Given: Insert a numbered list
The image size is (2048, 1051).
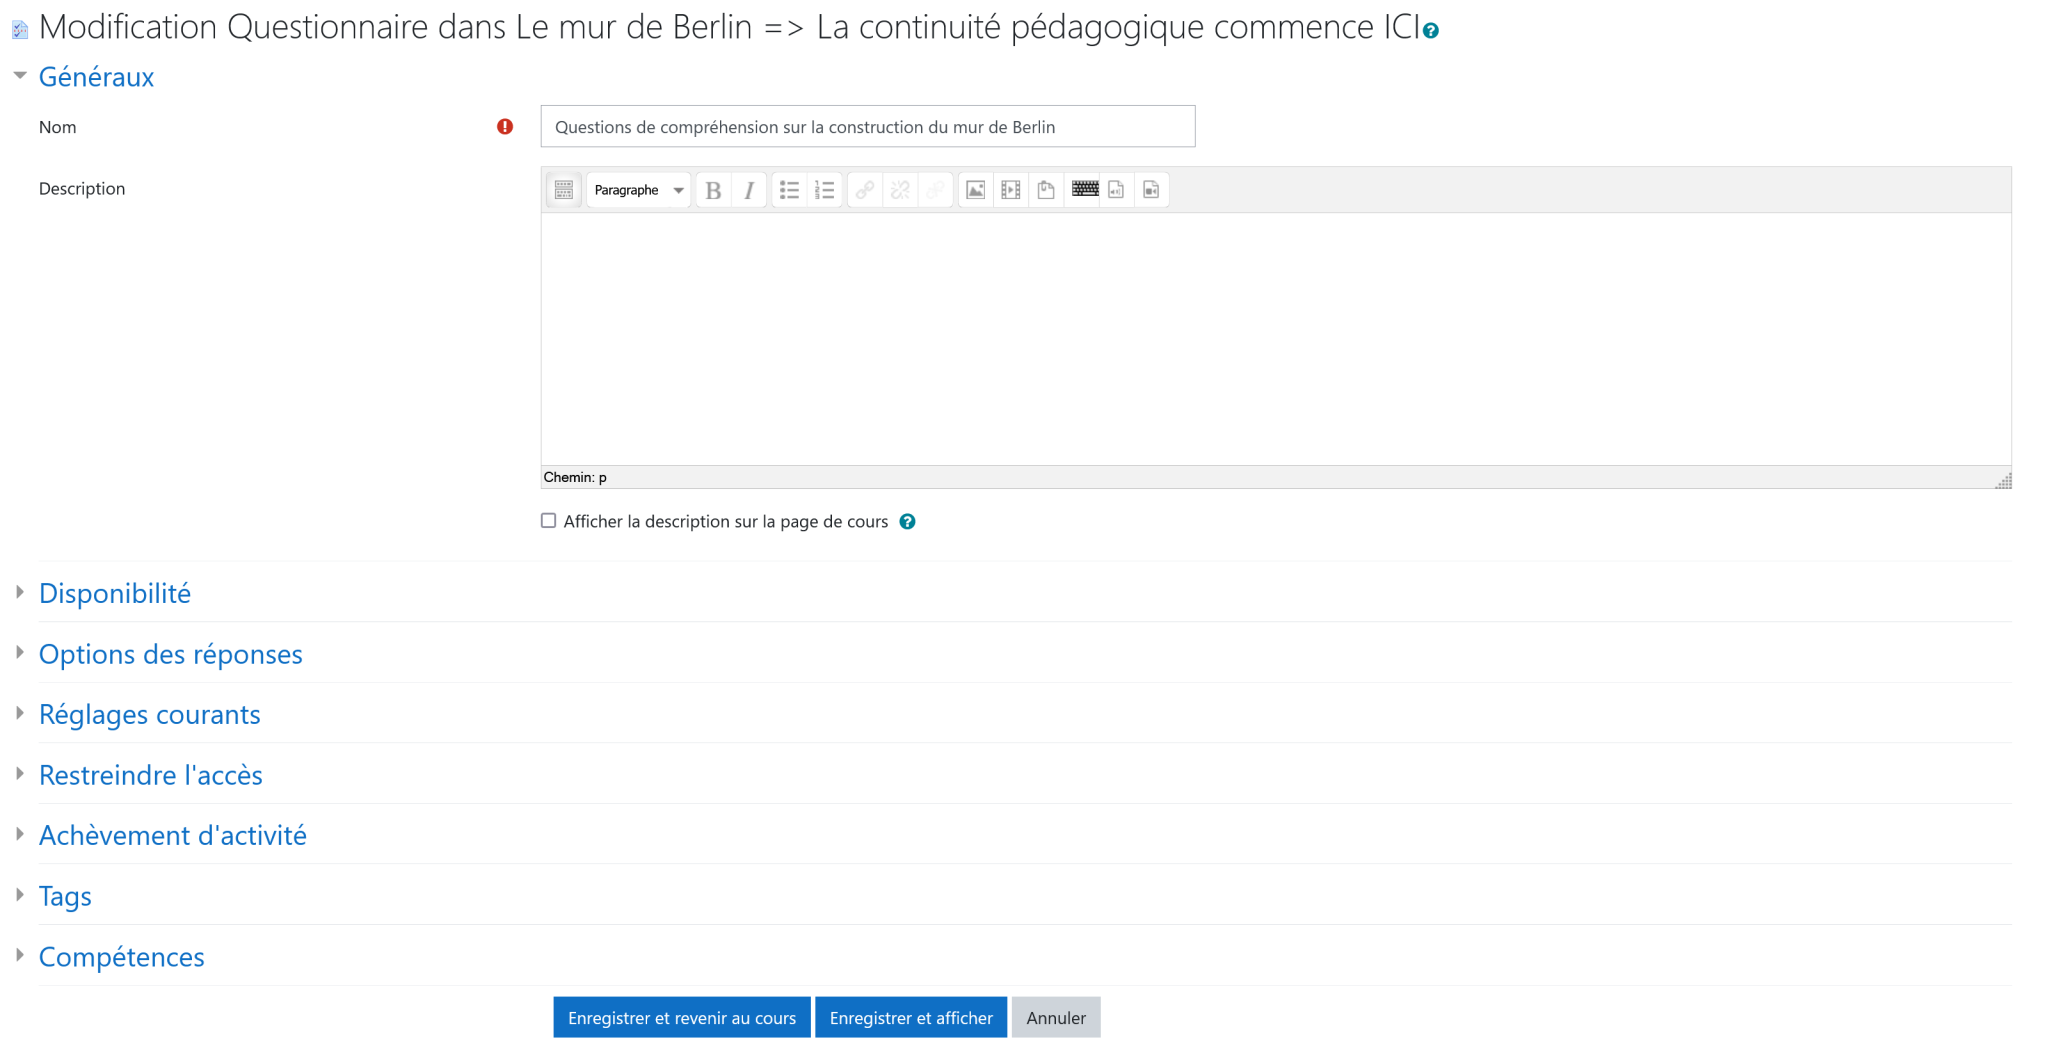Looking at the screenshot, I should (x=825, y=190).
